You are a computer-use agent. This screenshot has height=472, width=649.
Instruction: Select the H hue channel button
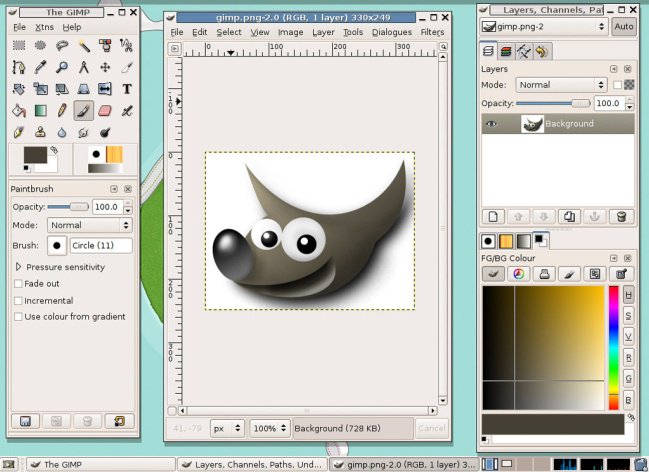628,295
